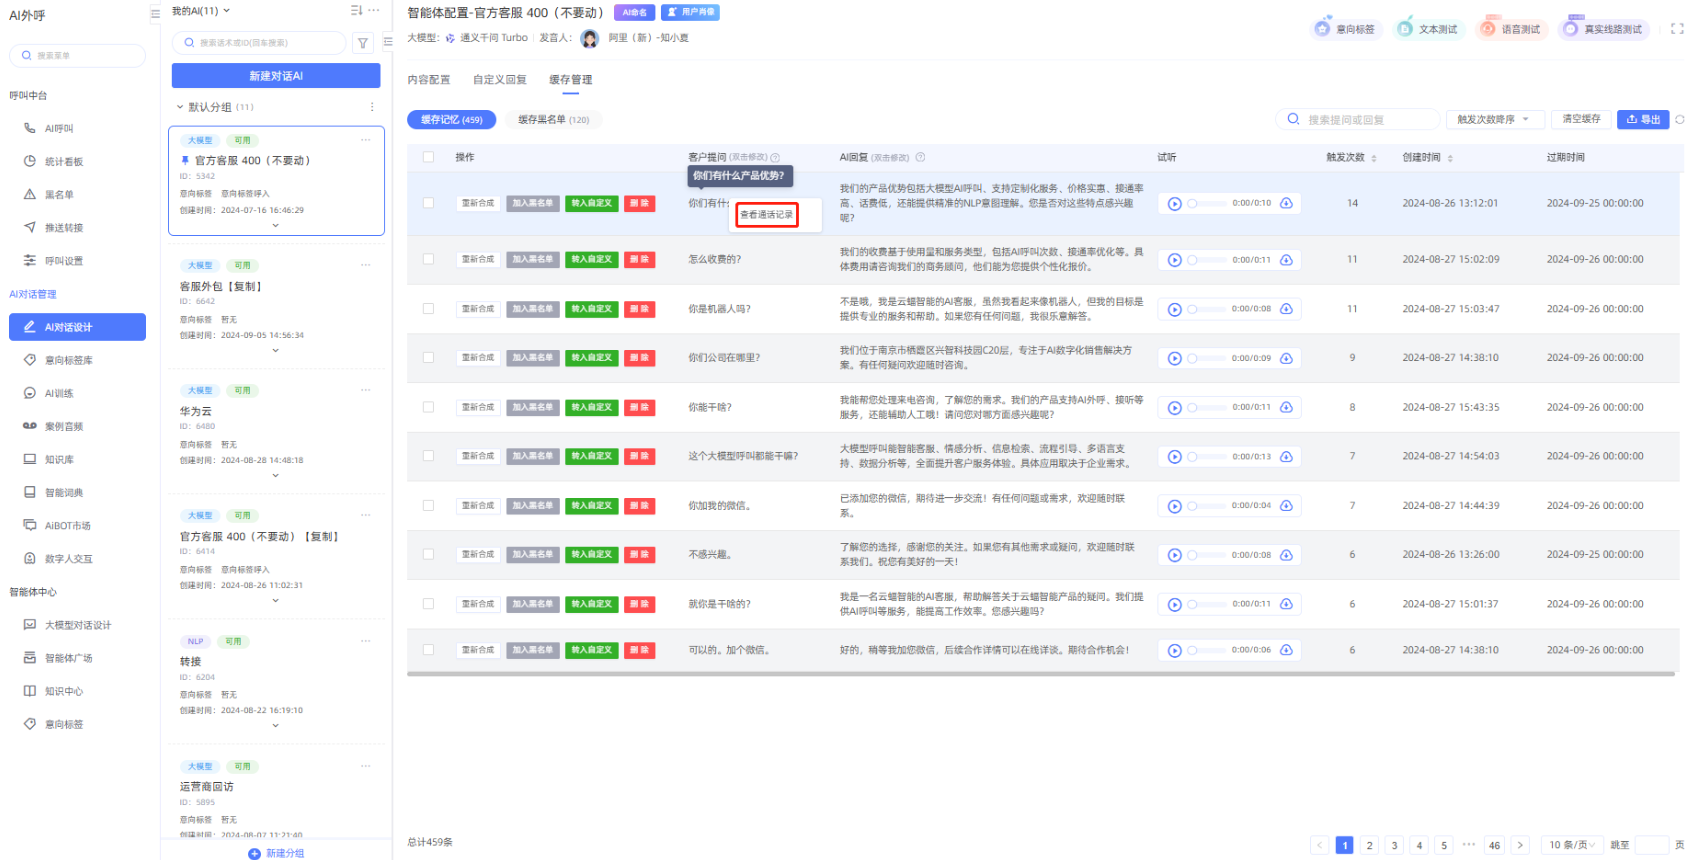Open the 触发次数降序 sort dropdown
The width and height of the screenshot is (1691, 860).
pyautogui.click(x=1494, y=120)
